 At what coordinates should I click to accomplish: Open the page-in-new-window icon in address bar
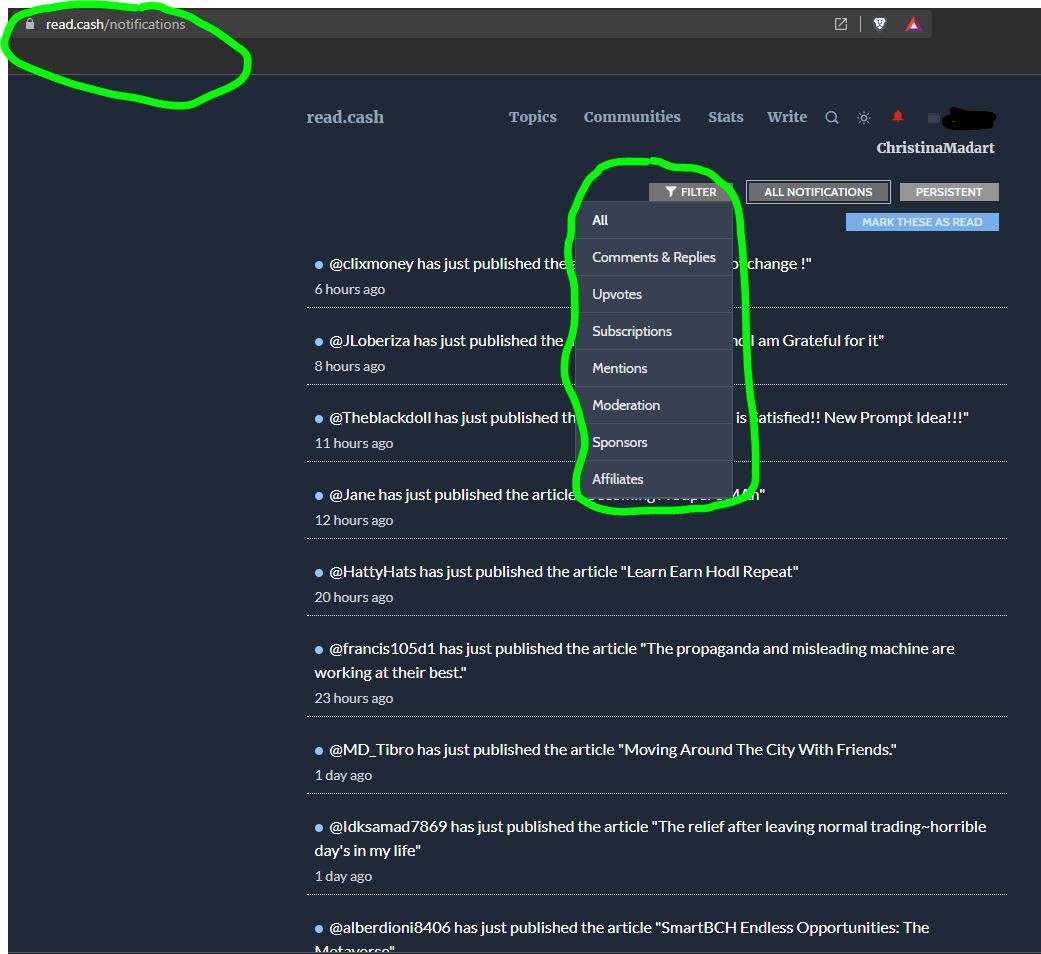(841, 24)
